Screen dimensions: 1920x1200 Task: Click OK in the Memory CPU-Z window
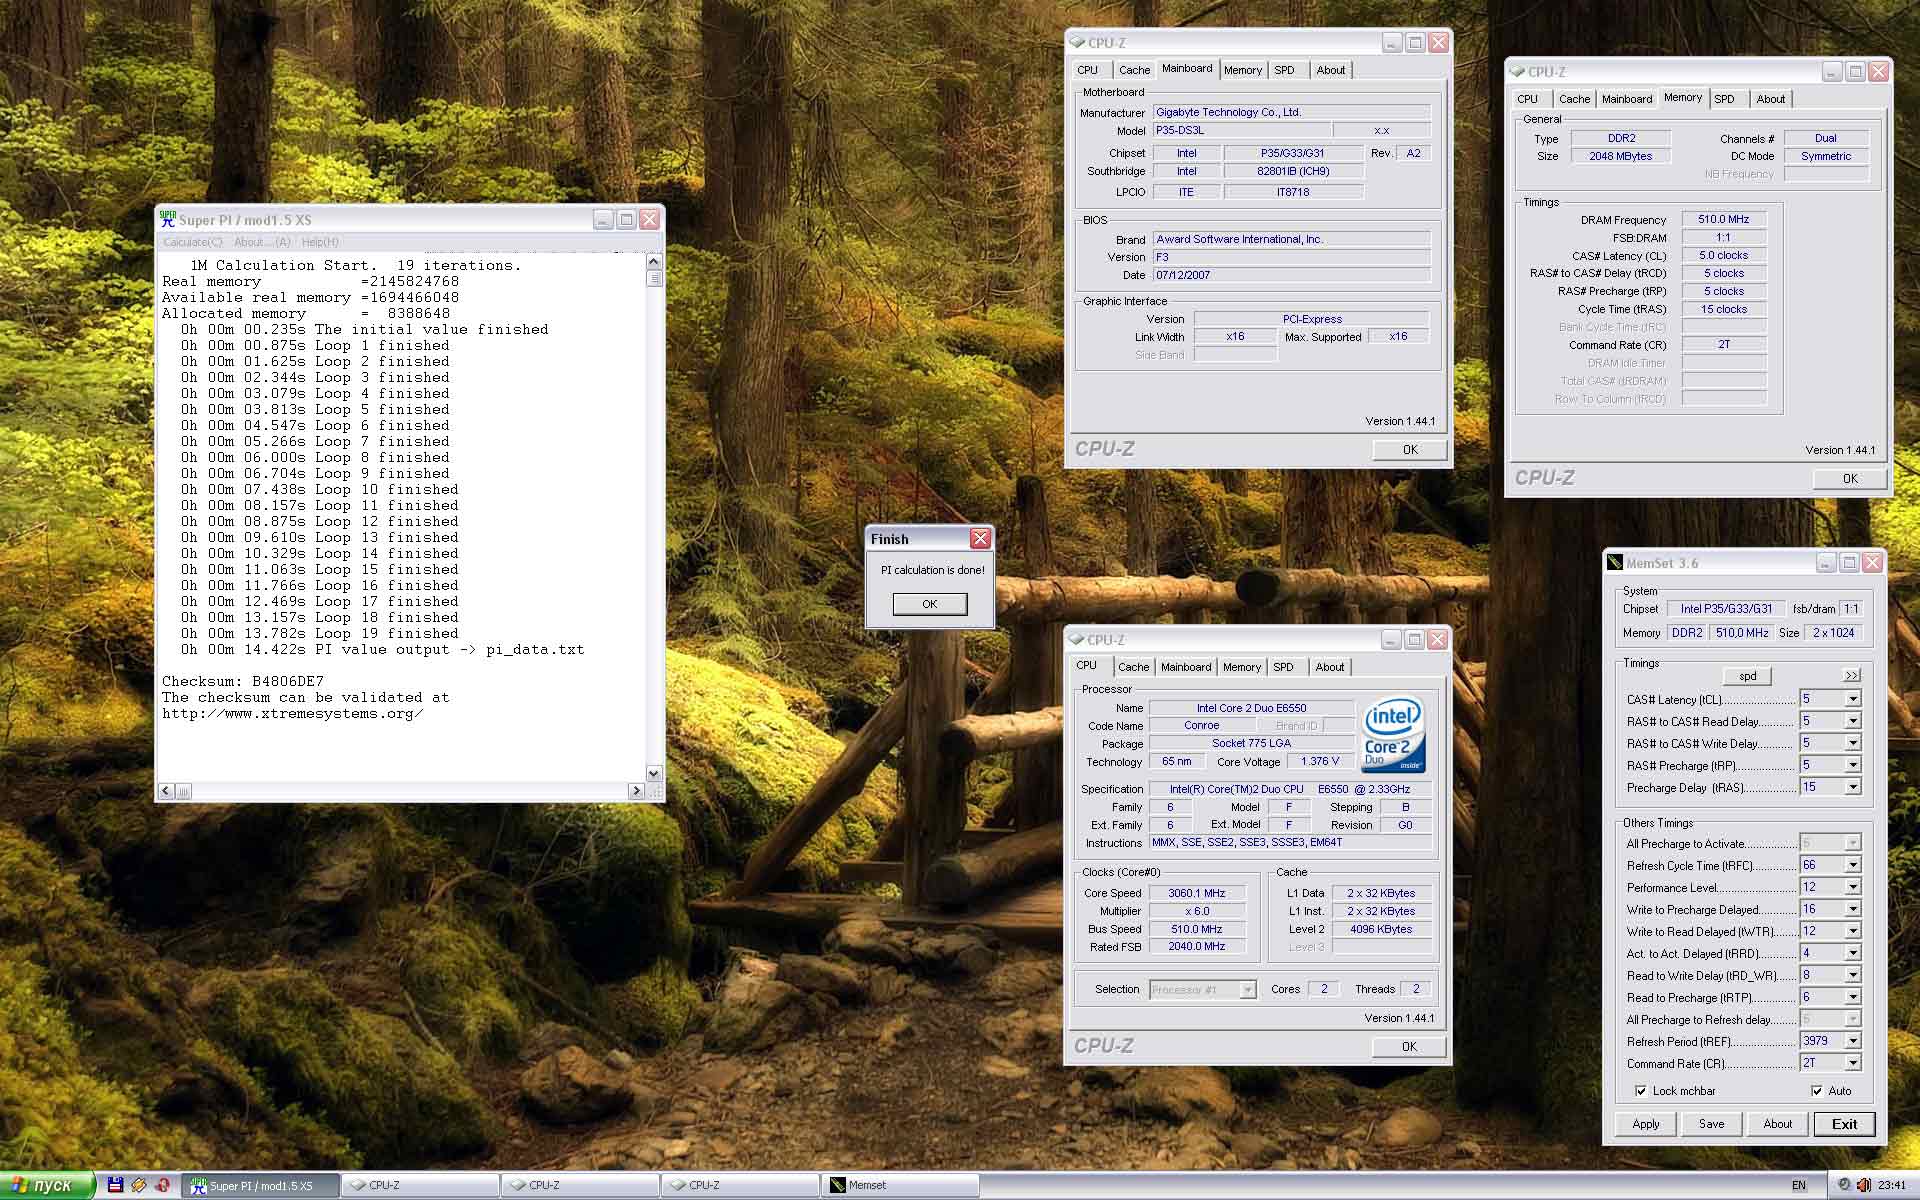[1850, 479]
